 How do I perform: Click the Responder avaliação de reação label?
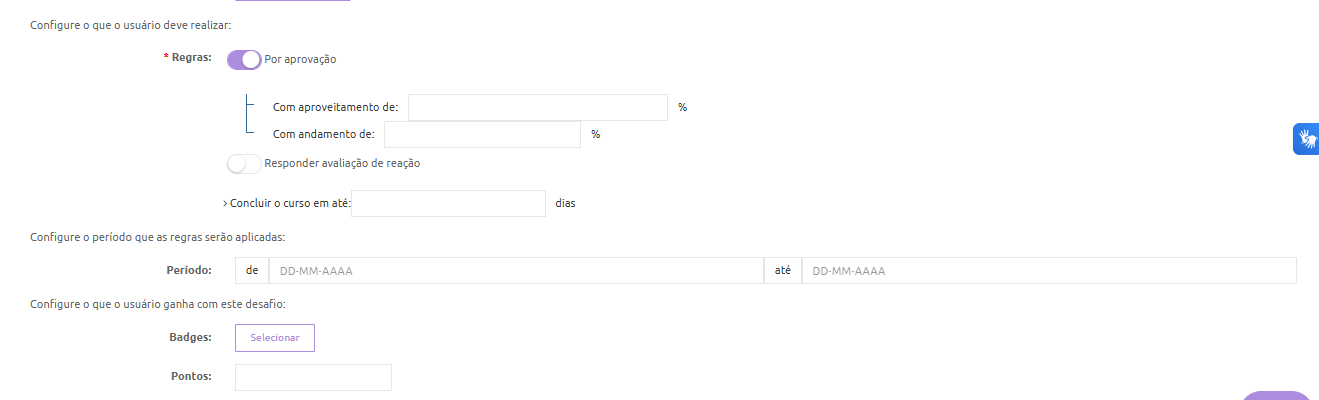342,164
